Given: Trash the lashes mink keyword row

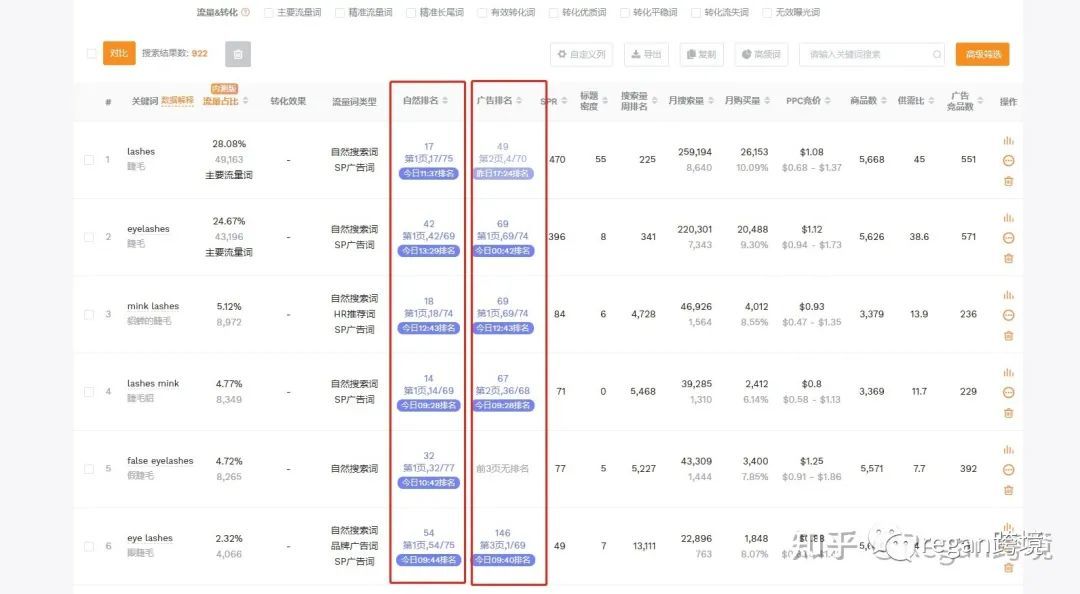Looking at the screenshot, I should point(1008,413).
